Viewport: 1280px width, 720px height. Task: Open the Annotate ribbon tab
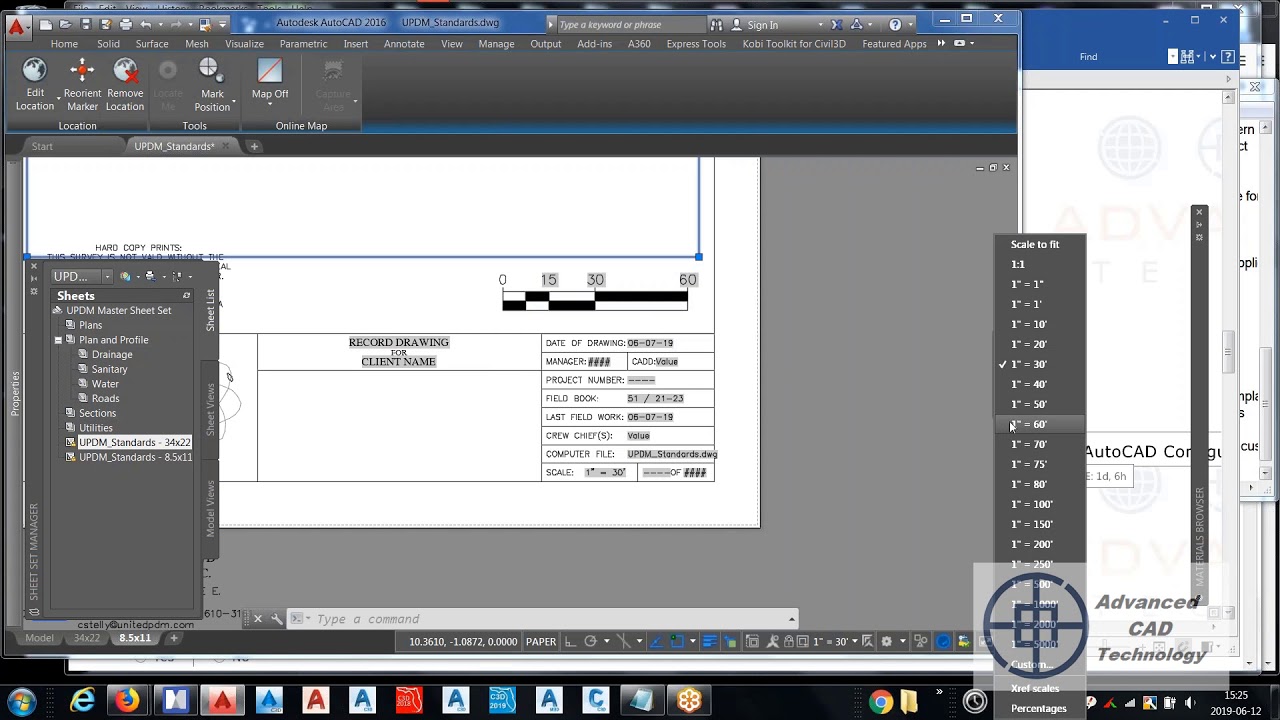(404, 44)
